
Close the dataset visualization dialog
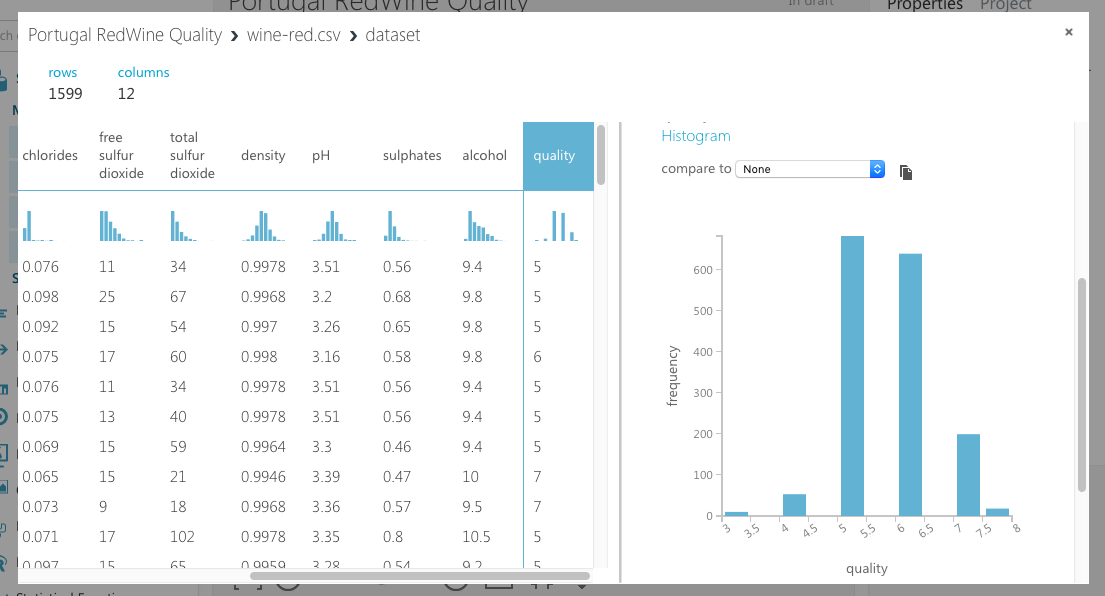point(1068,32)
